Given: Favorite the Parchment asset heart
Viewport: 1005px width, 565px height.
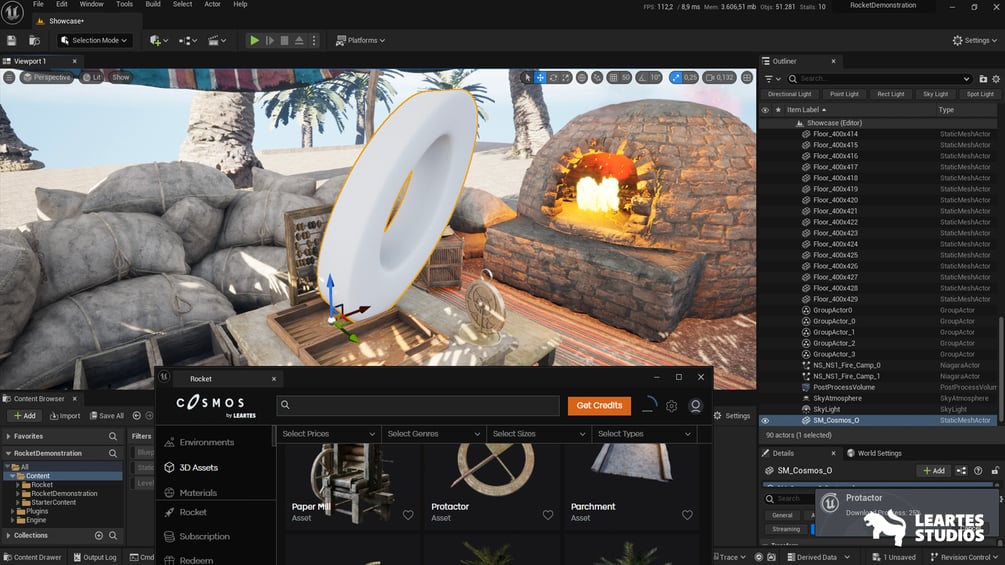Looking at the screenshot, I should [x=687, y=515].
